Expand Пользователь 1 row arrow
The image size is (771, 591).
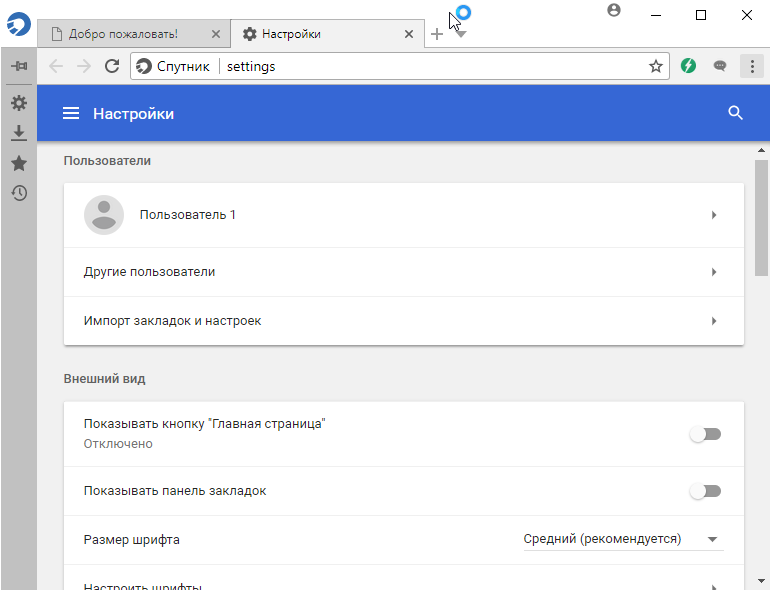point(713,215)
